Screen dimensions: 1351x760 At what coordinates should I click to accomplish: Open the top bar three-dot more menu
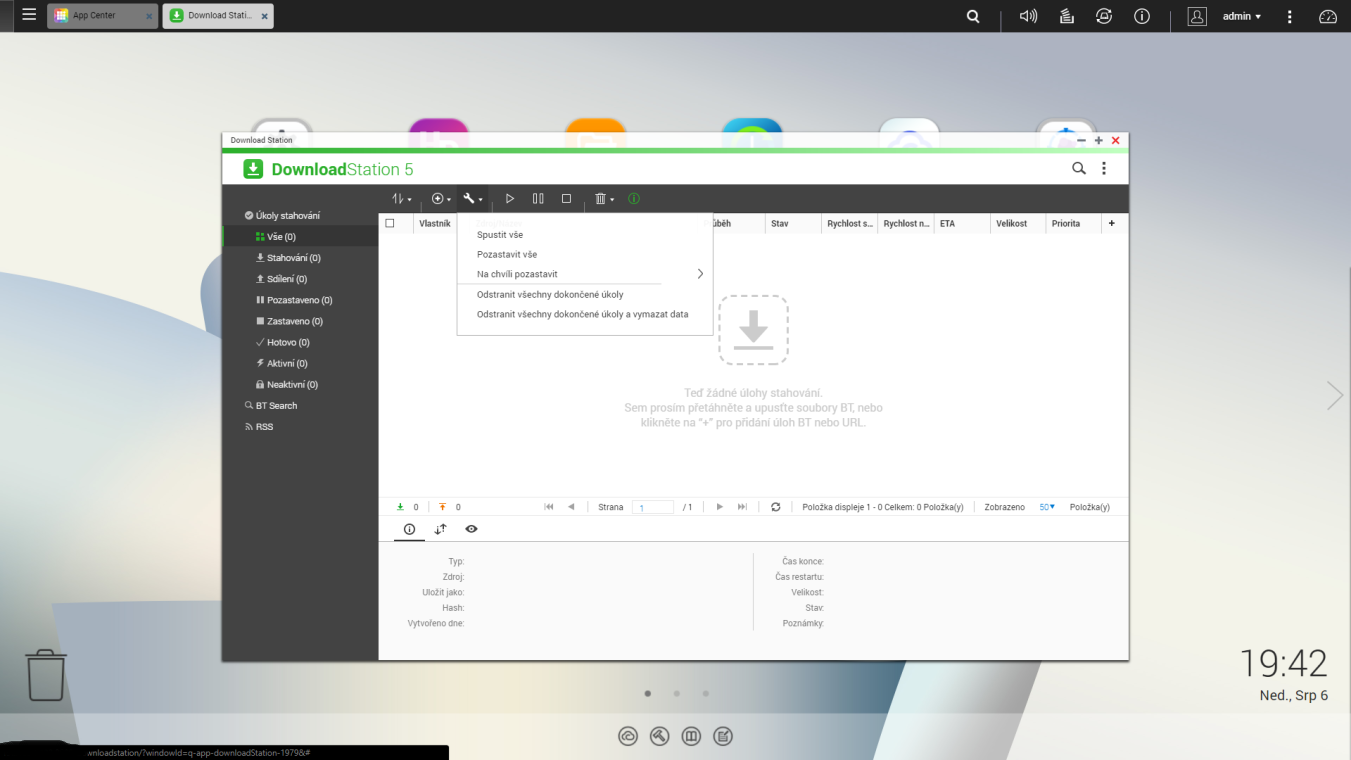1290,16
